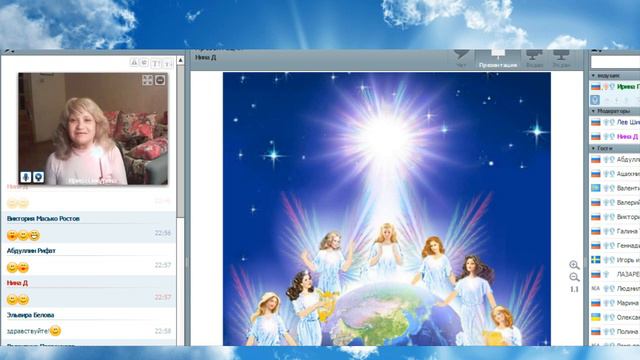Select guest Абдуллин in participants list
The height and width of the screenshot is (360, 640).
[x=615, y=160]
